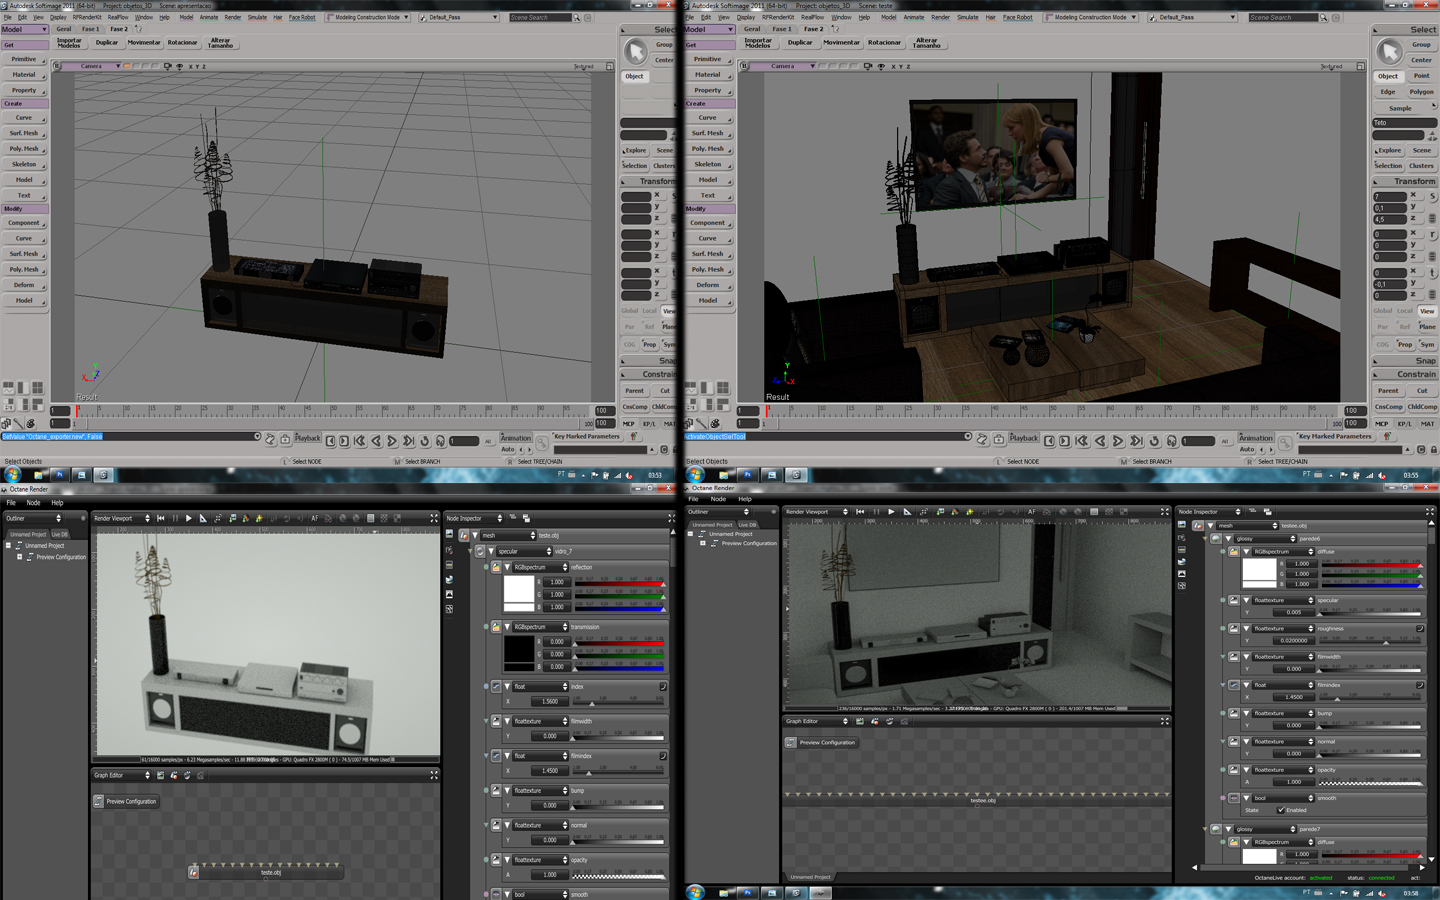Screen dimensions: 1440x900
Task: Click the audio headphones icon in right Softimage playback
Action: coord(1172,441)
